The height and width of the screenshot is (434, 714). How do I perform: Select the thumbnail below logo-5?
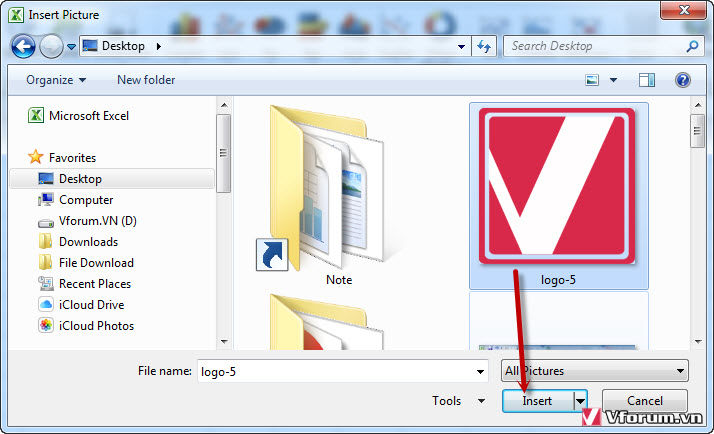pos(558,321)
